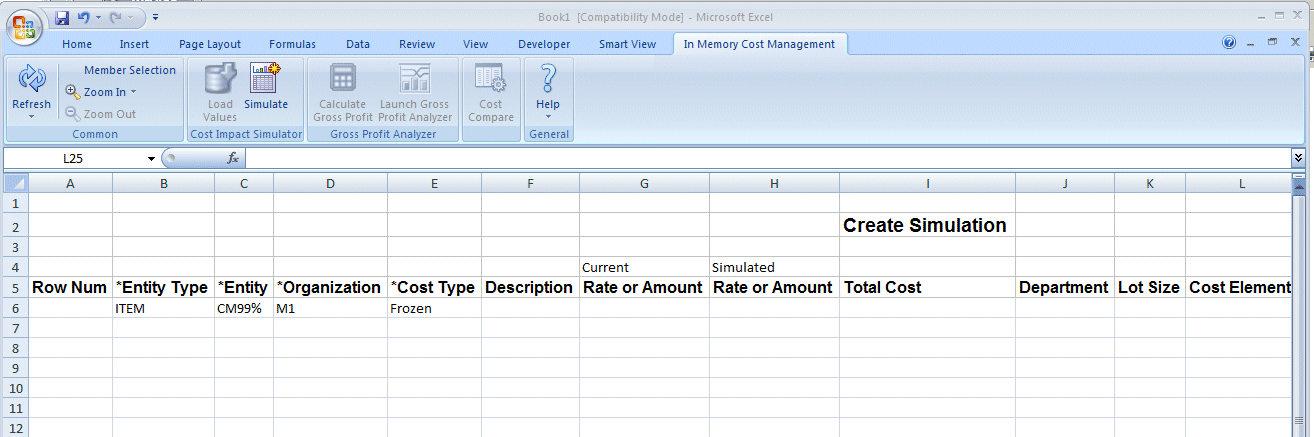Click the *Entity Type header cell
The width and height of the screenshot is (1314, 437).
click(163, 287)
